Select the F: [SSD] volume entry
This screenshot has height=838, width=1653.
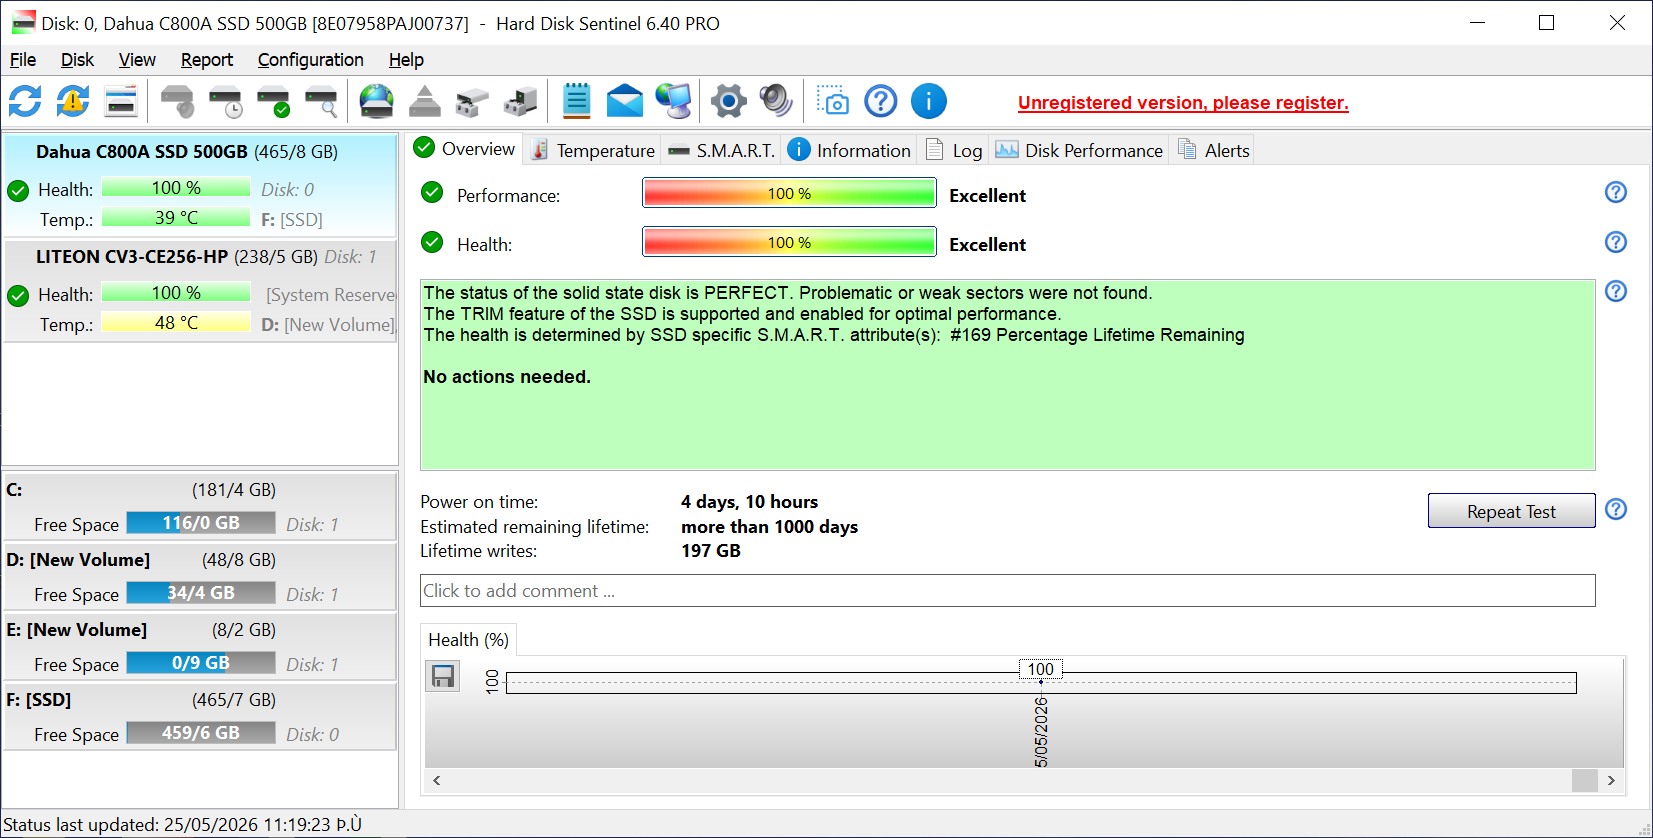[200, 716]
